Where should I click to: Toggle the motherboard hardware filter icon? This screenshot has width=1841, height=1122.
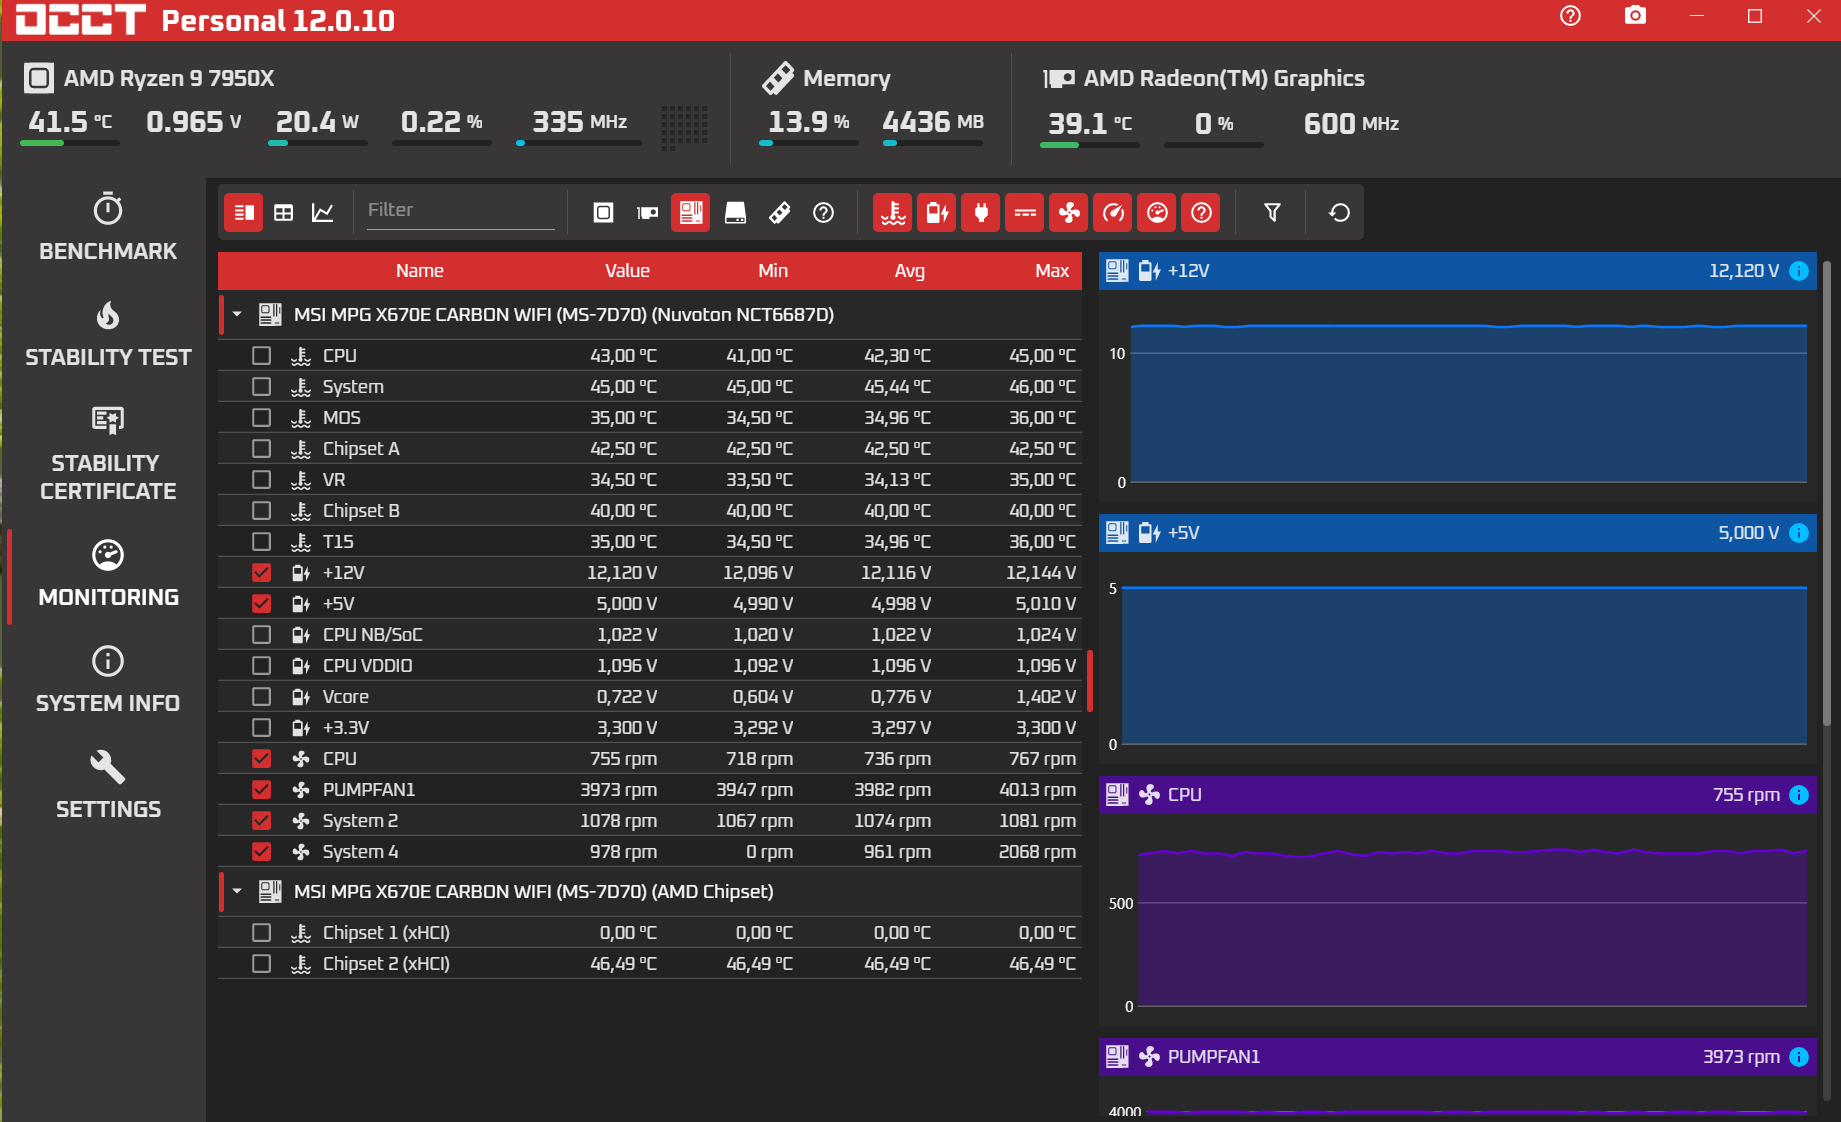(691, 212)
